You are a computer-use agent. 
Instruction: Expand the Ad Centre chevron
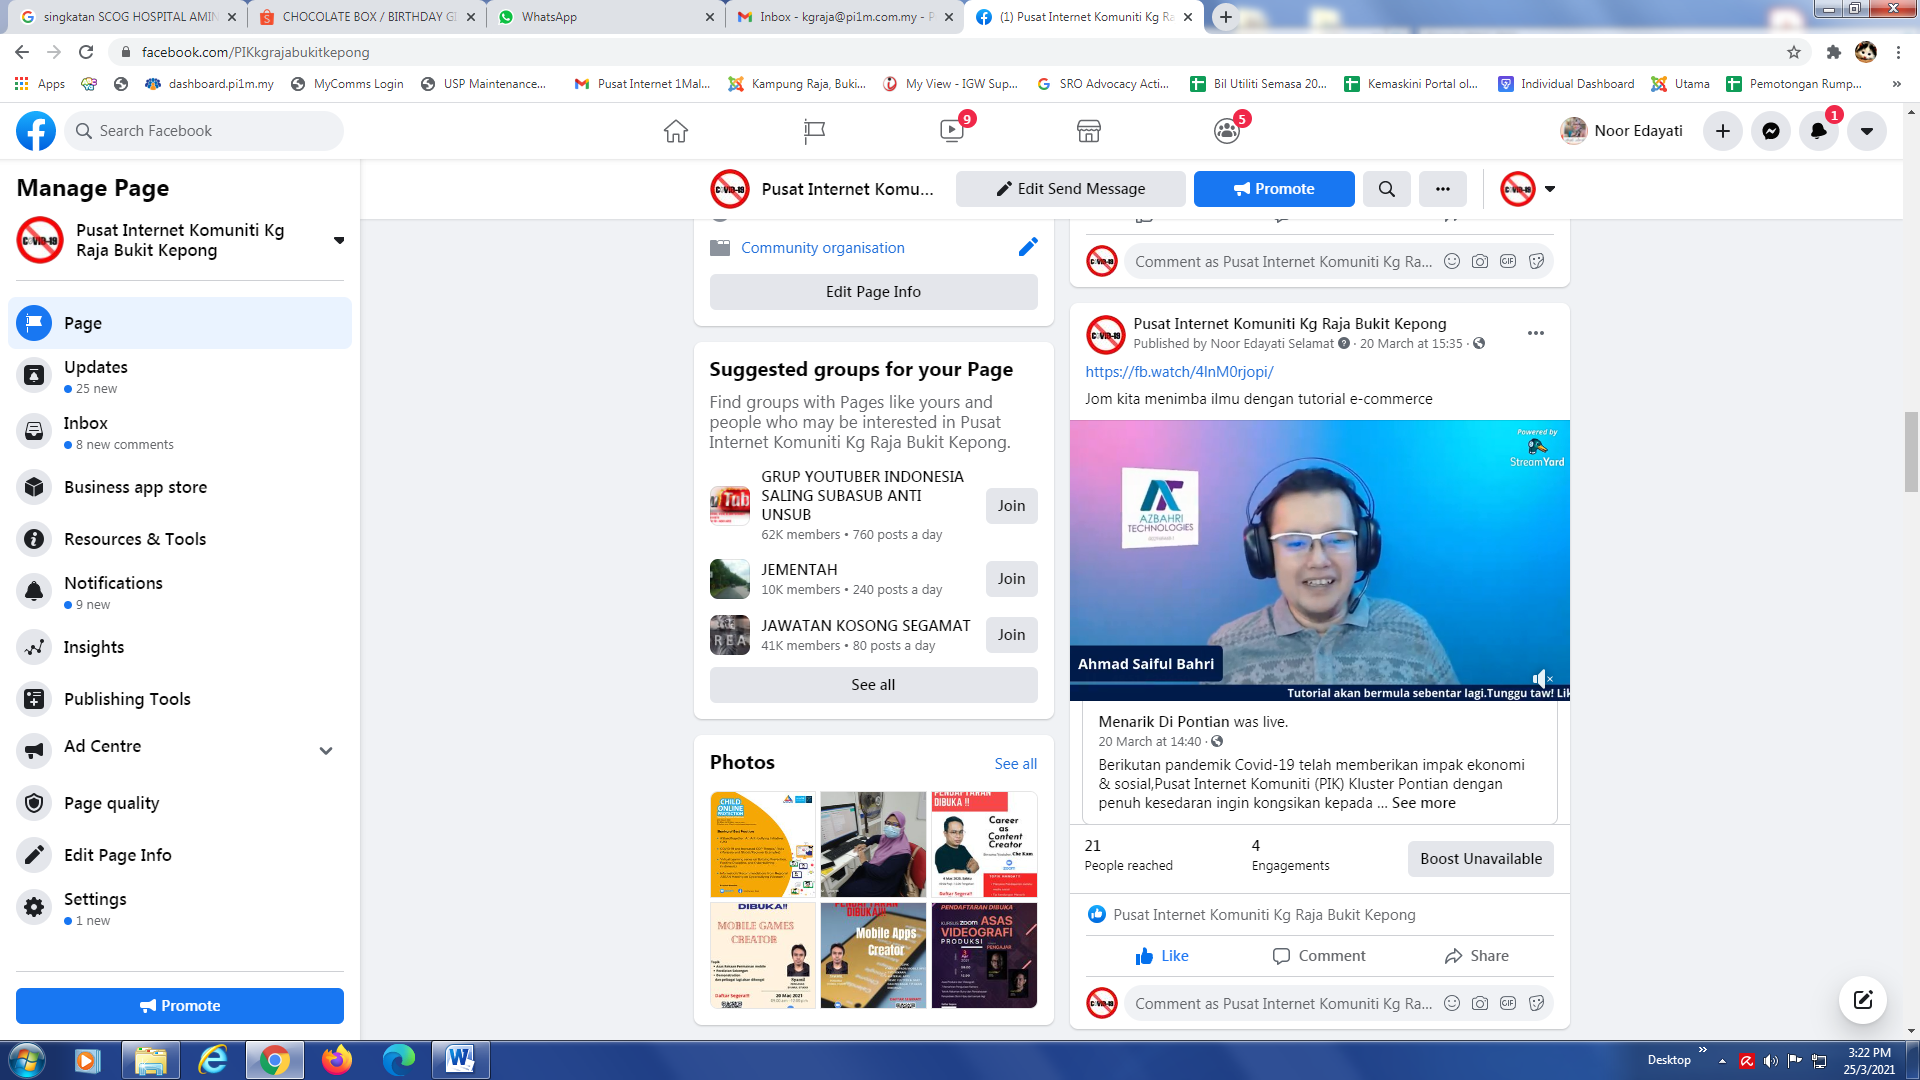click(x=326, y=750)
